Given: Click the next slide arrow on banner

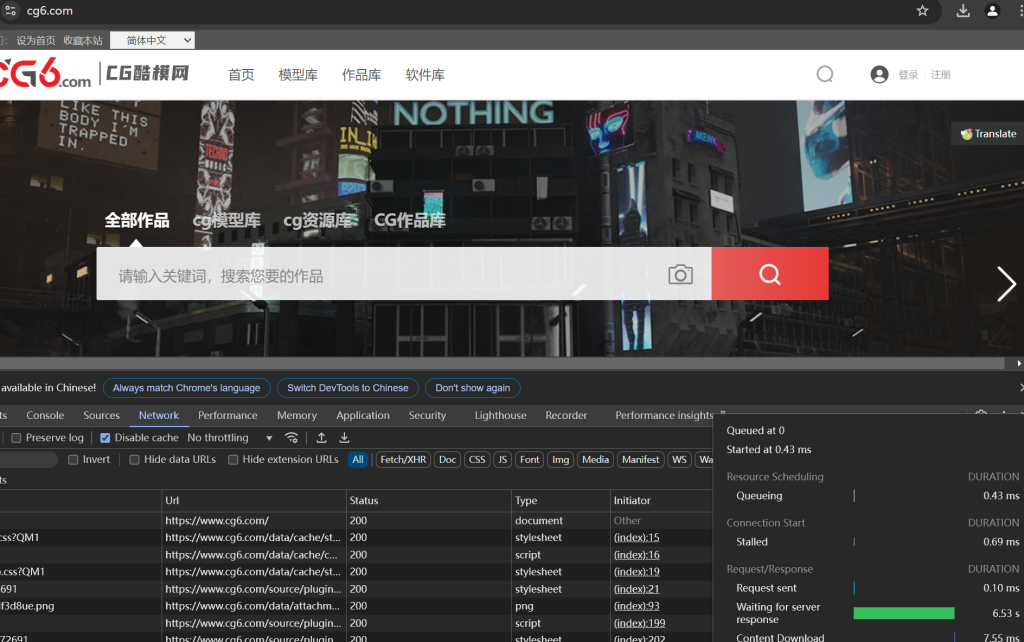Looking at the screenshot, I should 1006,284.
